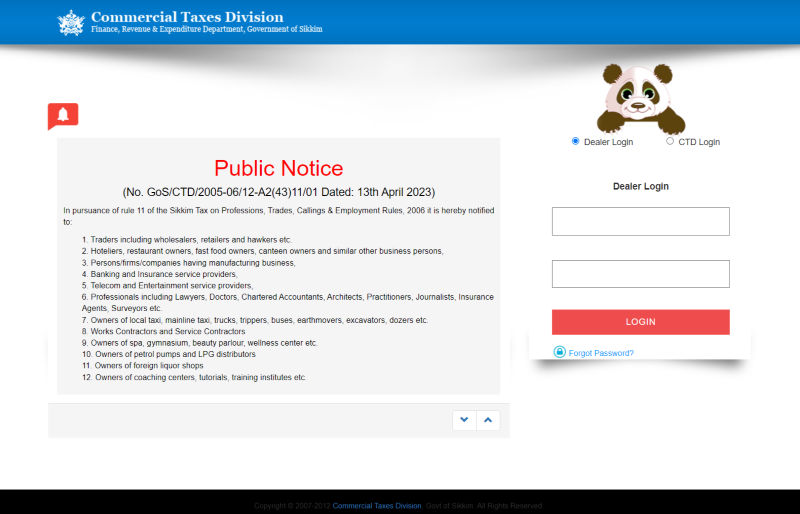Click the first Dealer Login input field

(641, 222)
